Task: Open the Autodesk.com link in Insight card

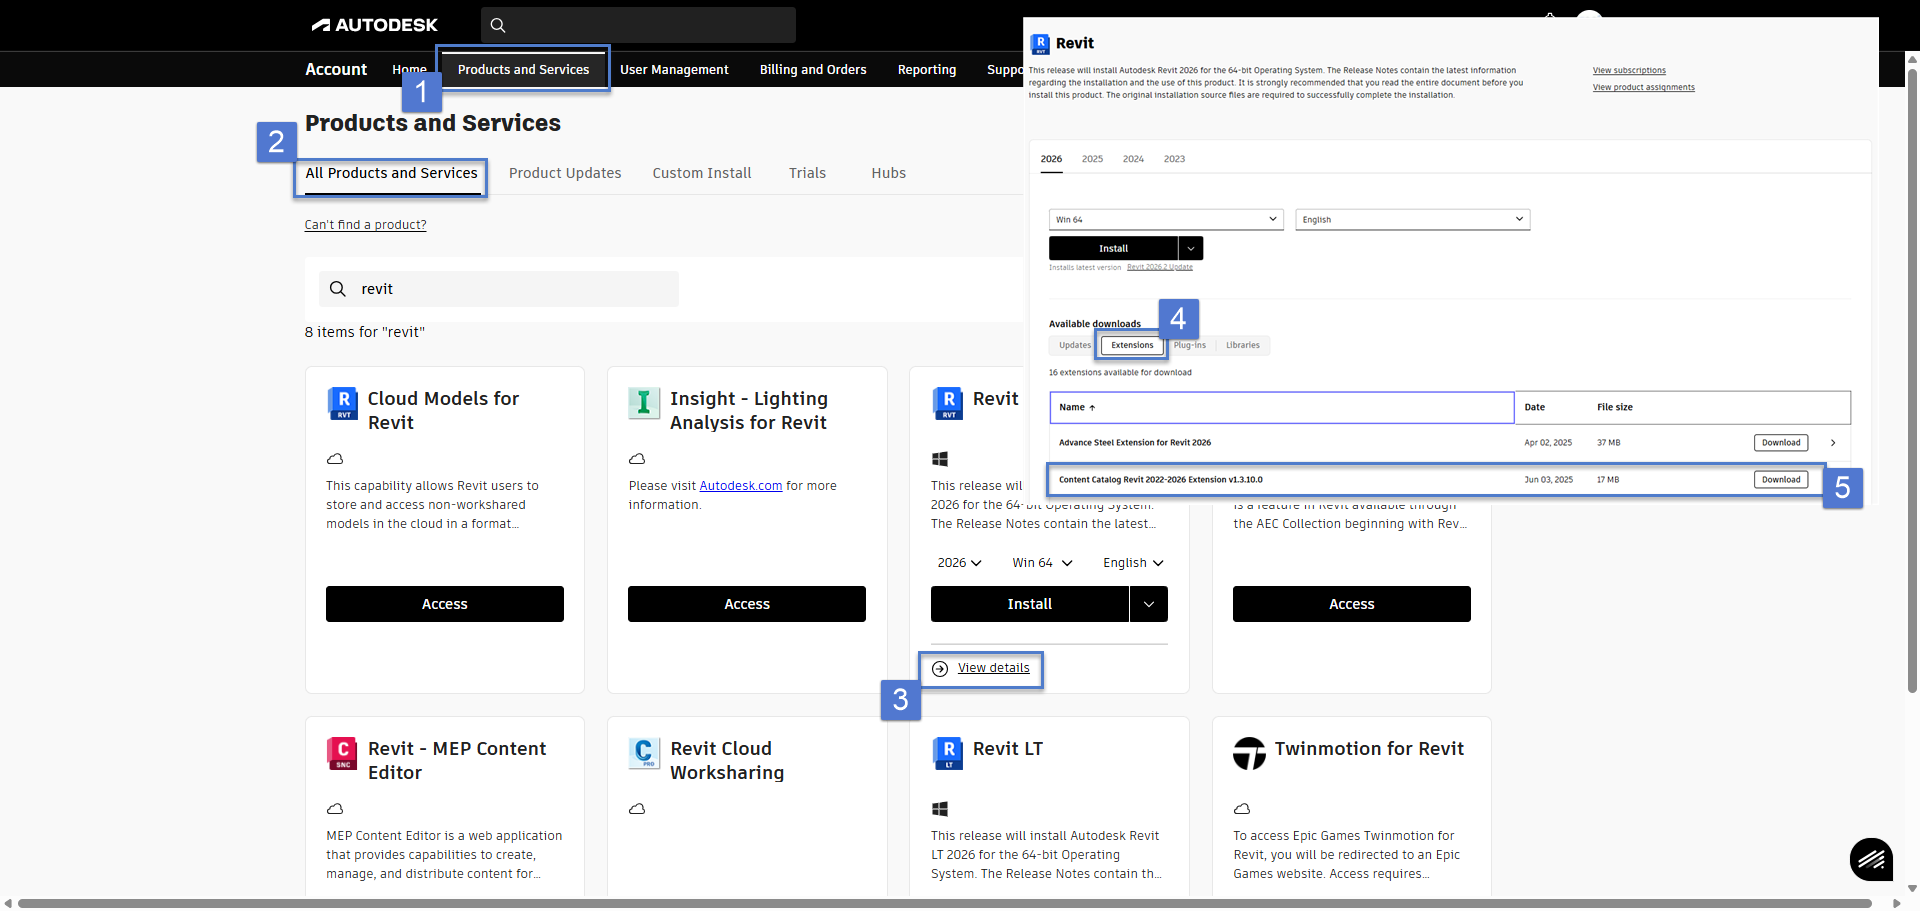Action: [741, 486]
